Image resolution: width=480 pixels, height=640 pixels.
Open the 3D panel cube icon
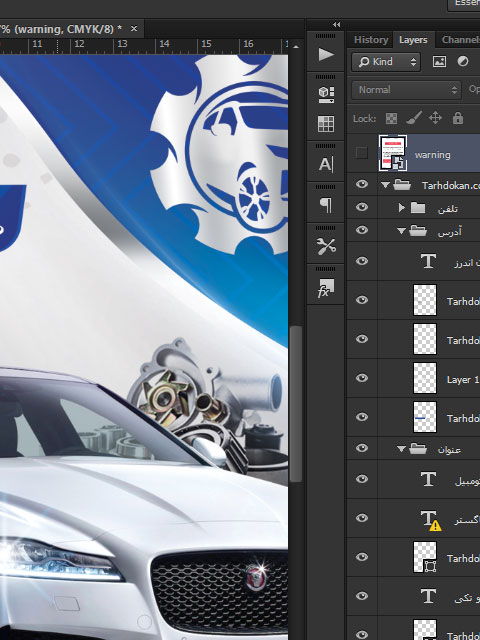coord(326,94)
